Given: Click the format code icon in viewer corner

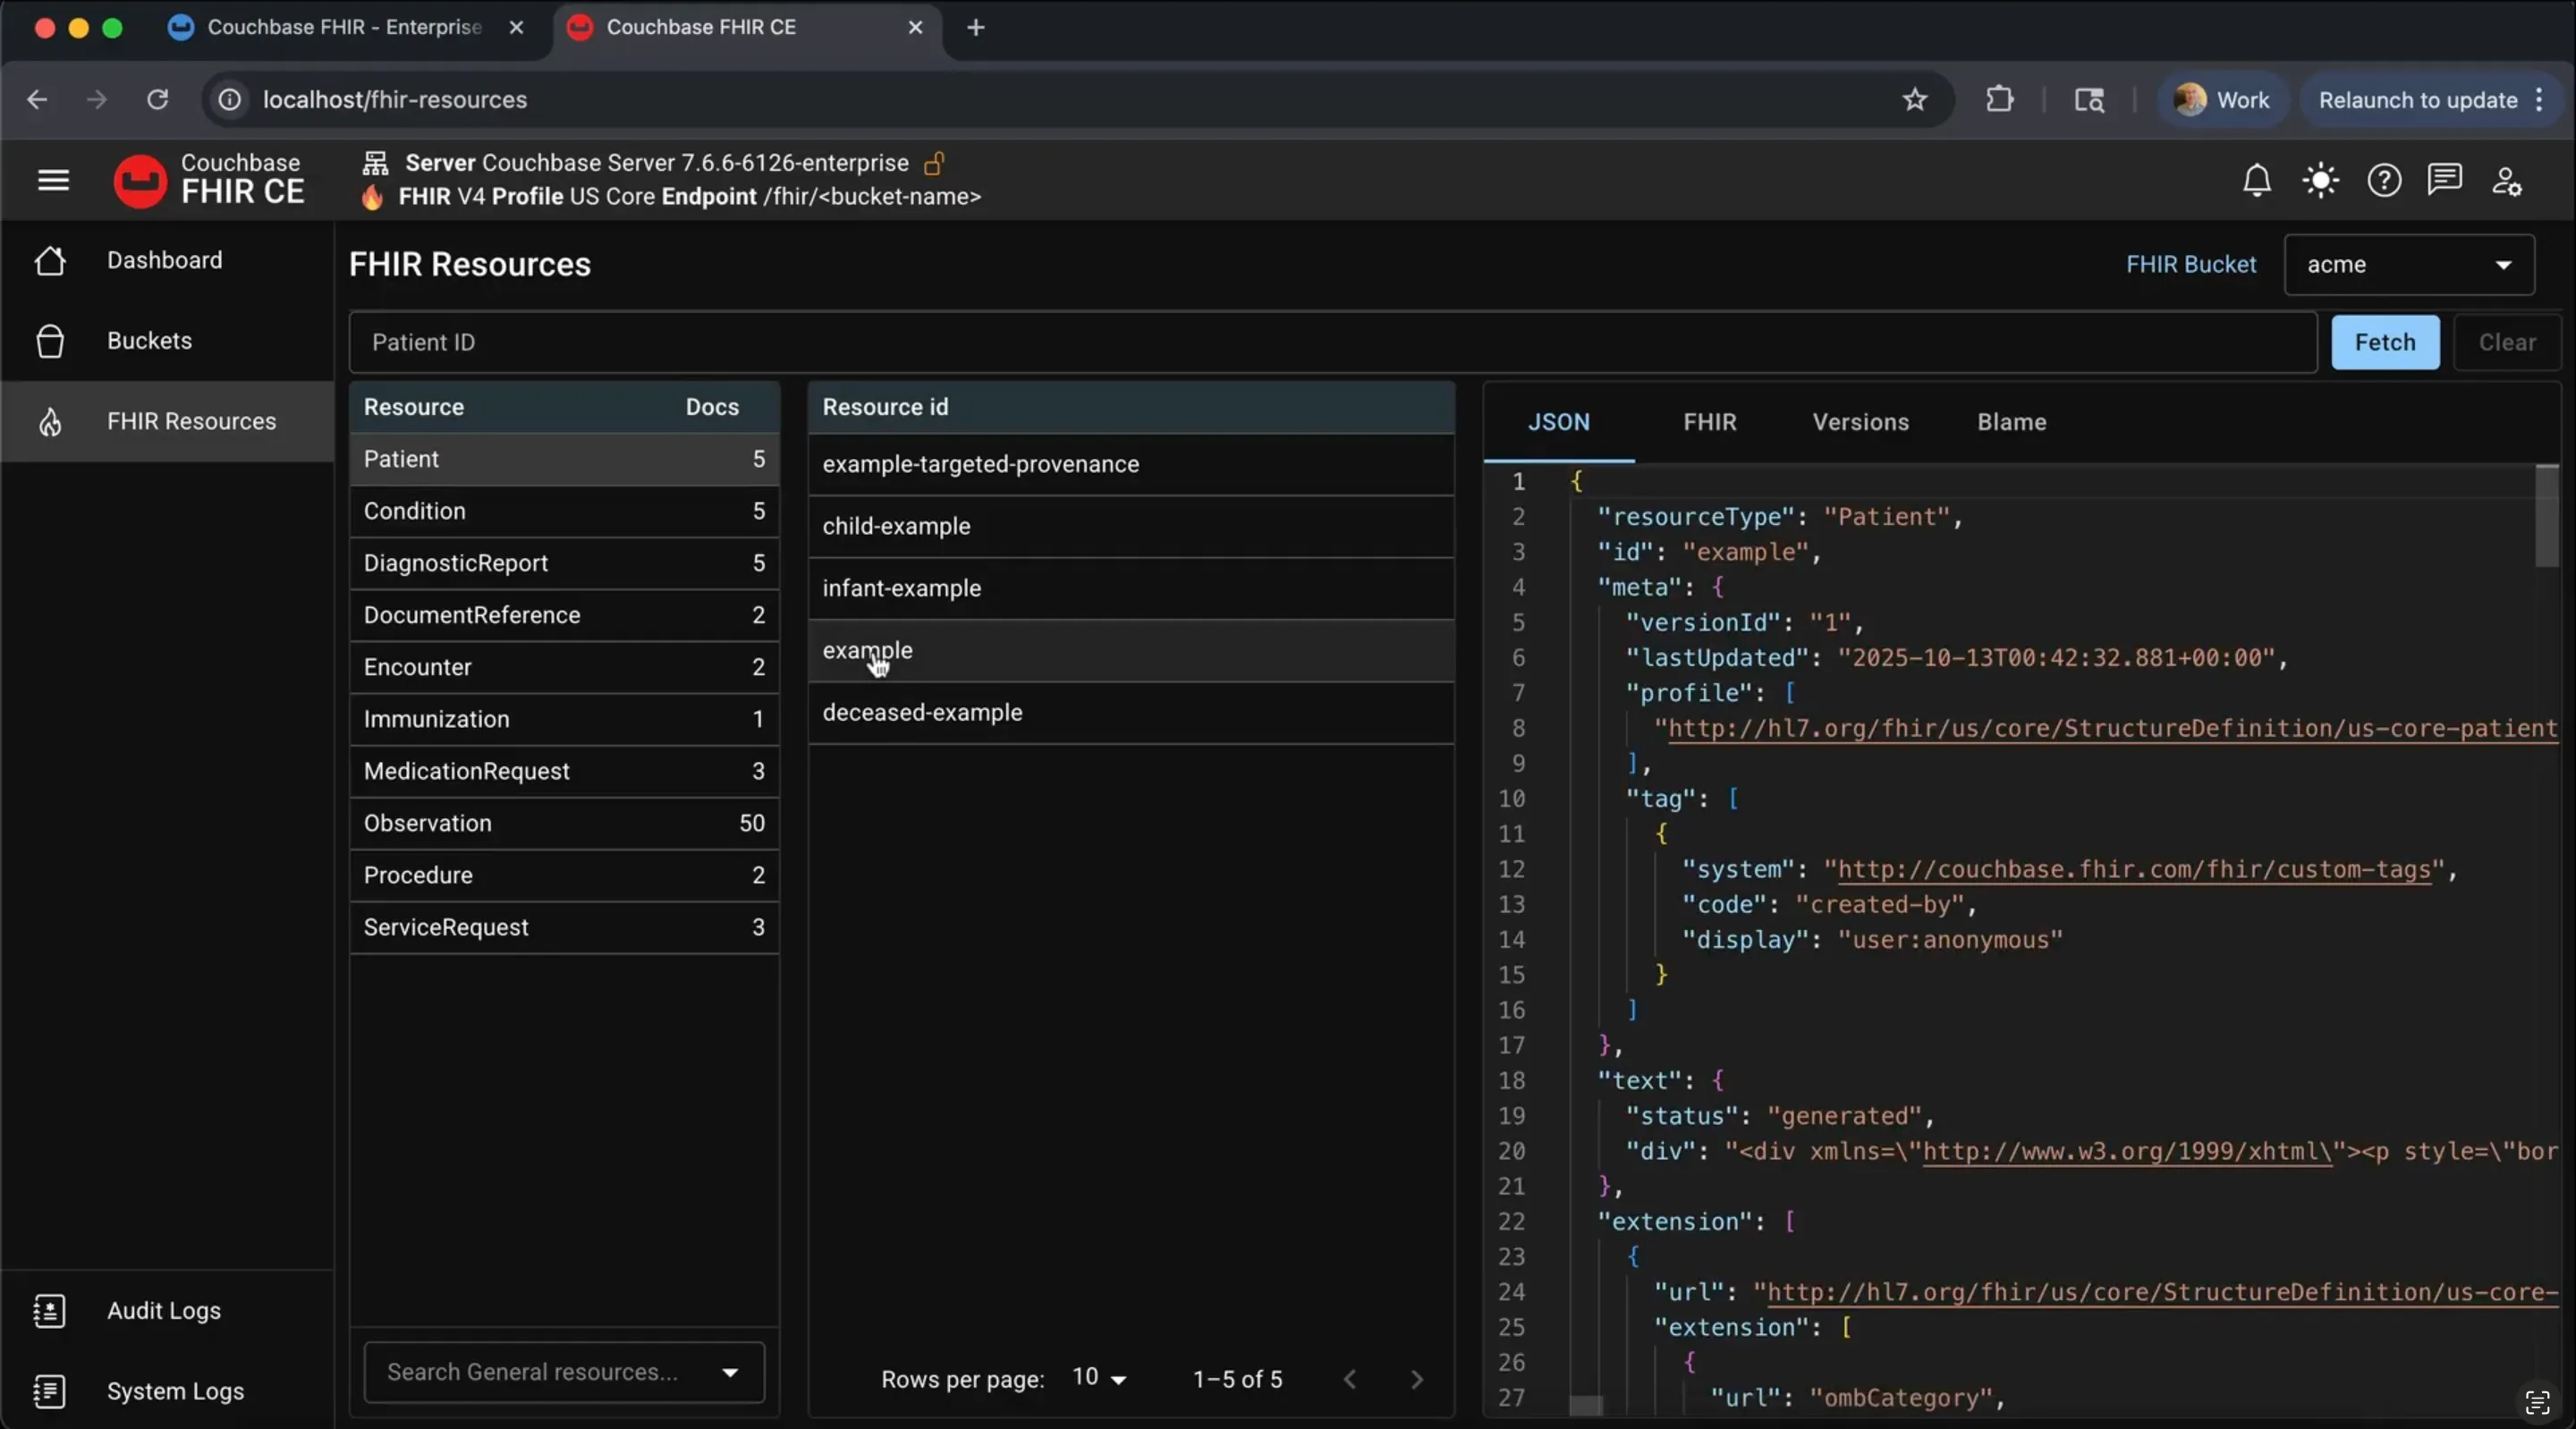Looking at the screenshot, I should tap(2539, 1403).
